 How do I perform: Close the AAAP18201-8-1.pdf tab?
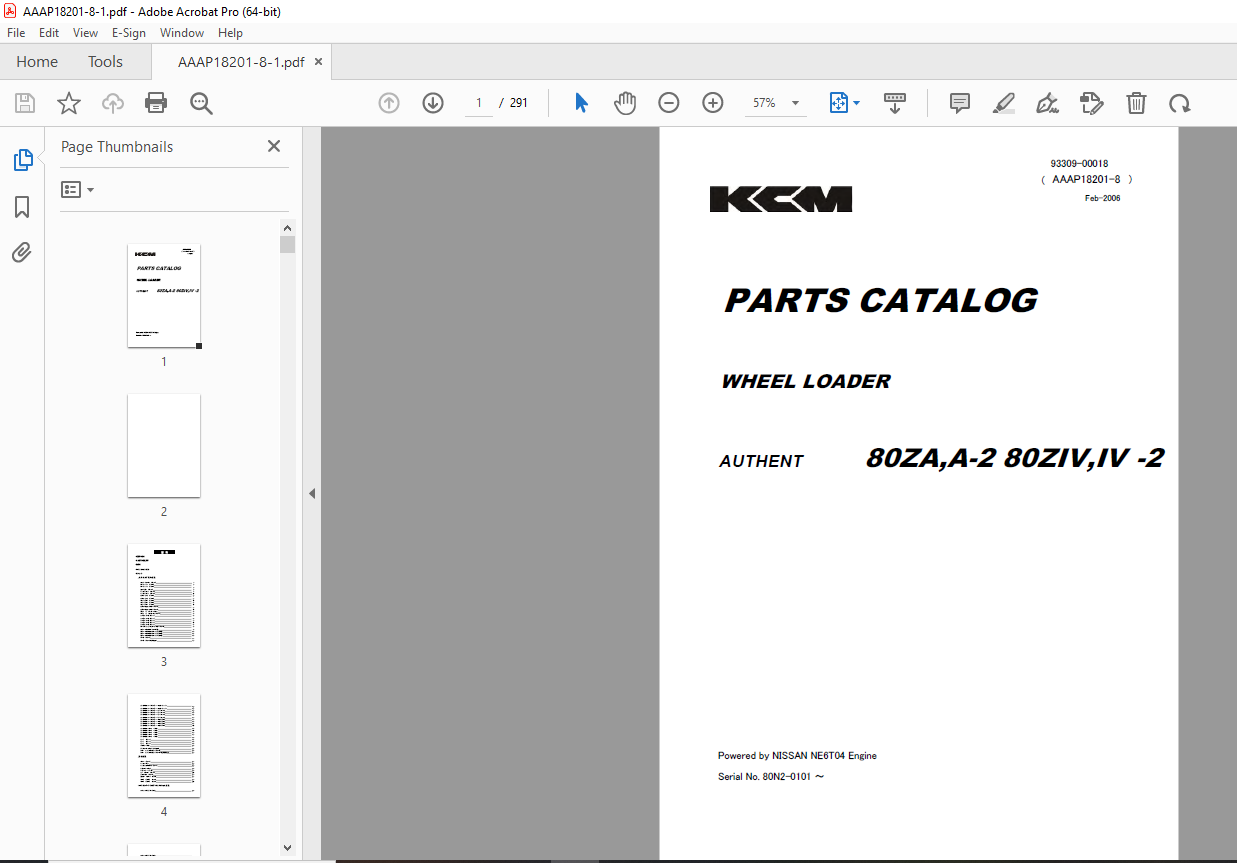click(318, 62)
